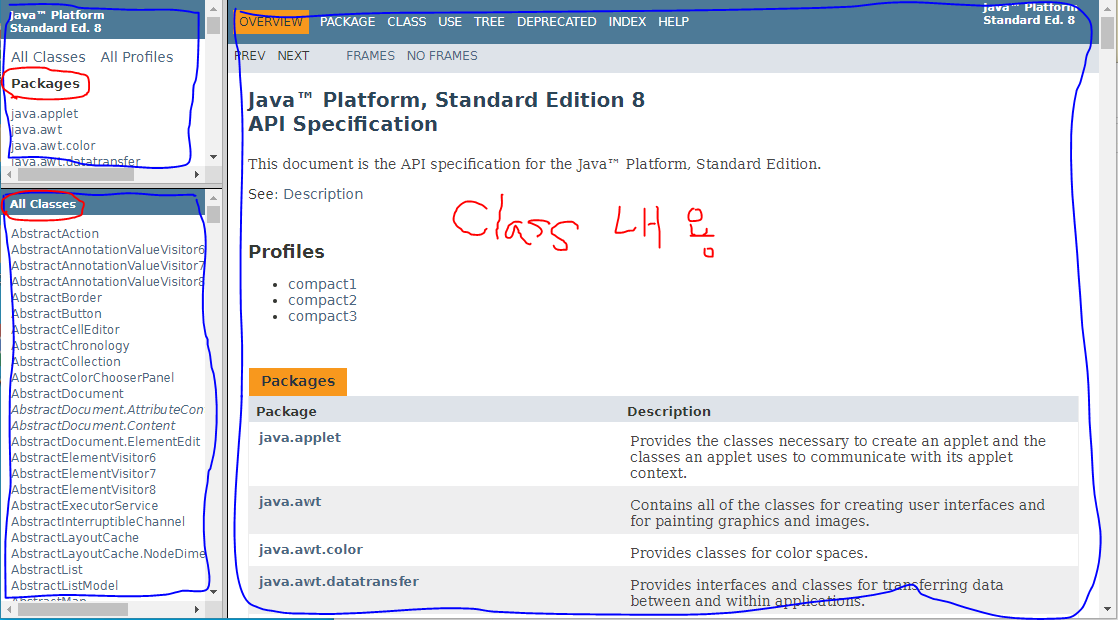The height and width of the screenshot is (620, 1118).
Task: Click the class list frame's scroll-left arrow
Action: point(9,609)
